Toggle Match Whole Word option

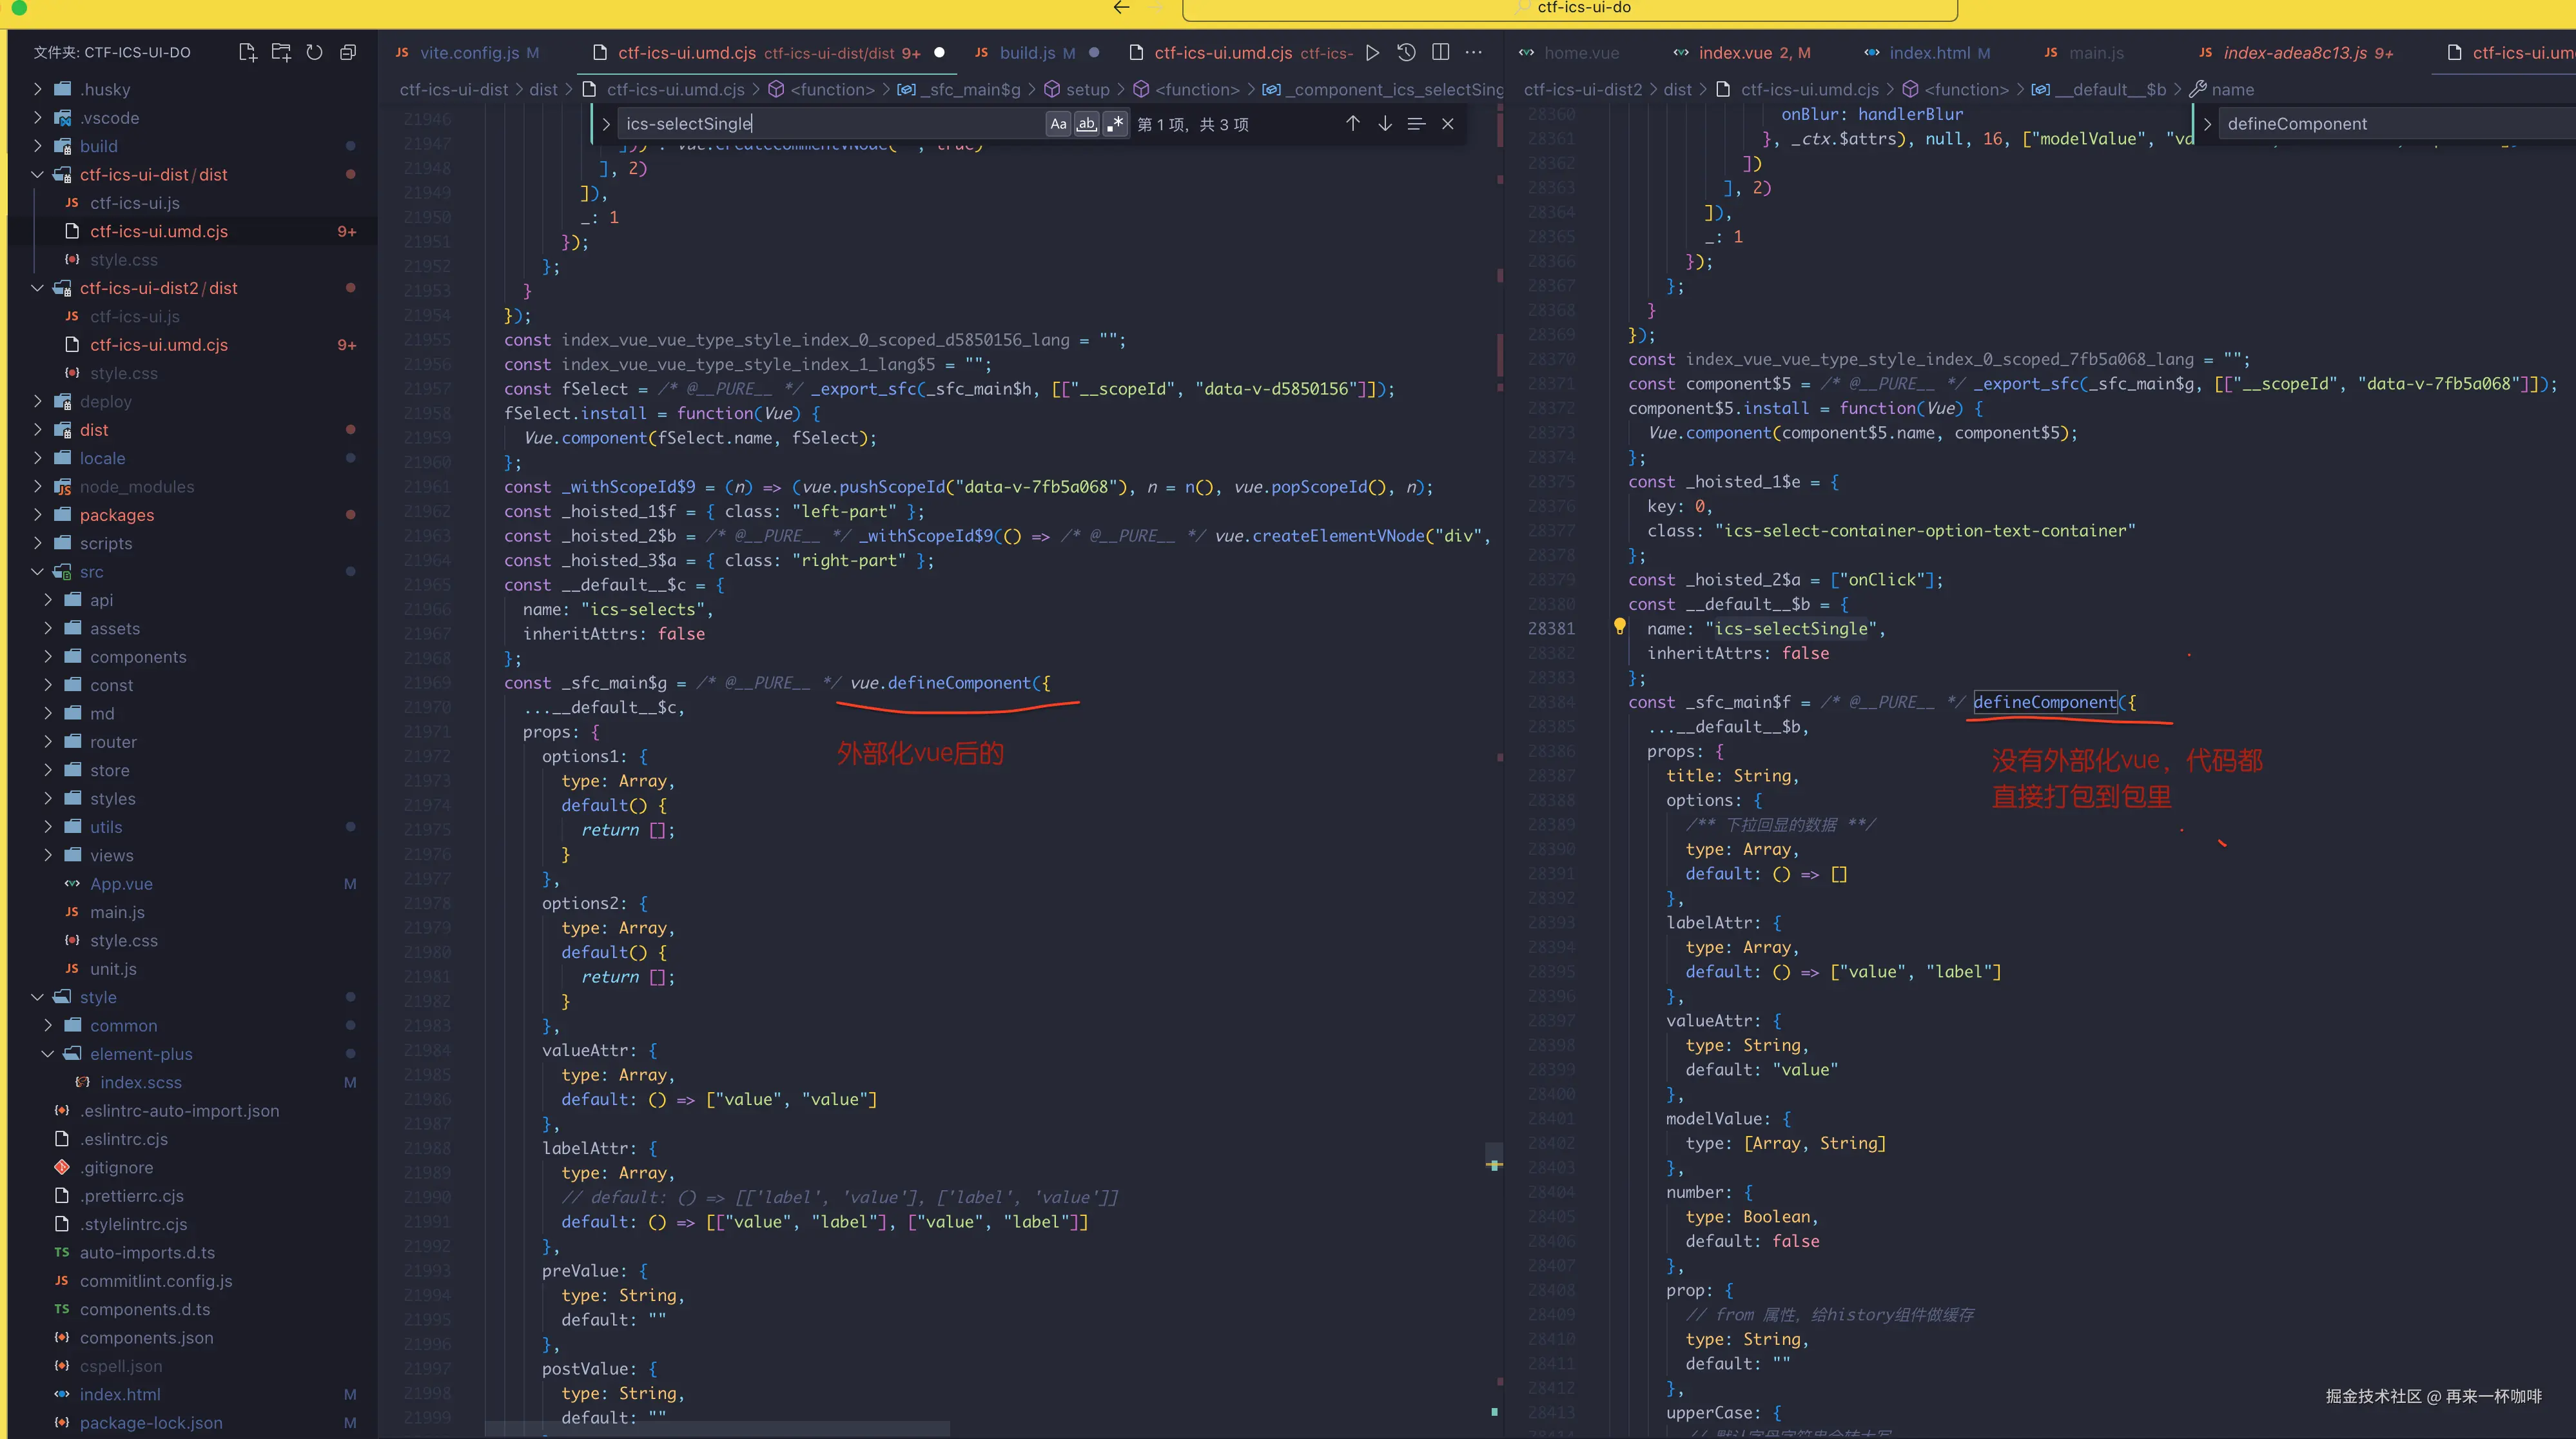point(1086,124)
